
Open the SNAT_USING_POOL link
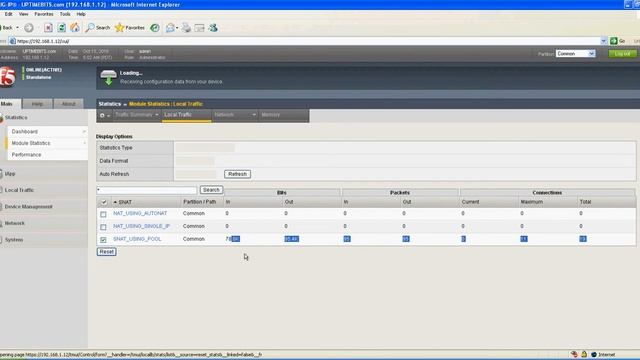(x=137, y=239)
